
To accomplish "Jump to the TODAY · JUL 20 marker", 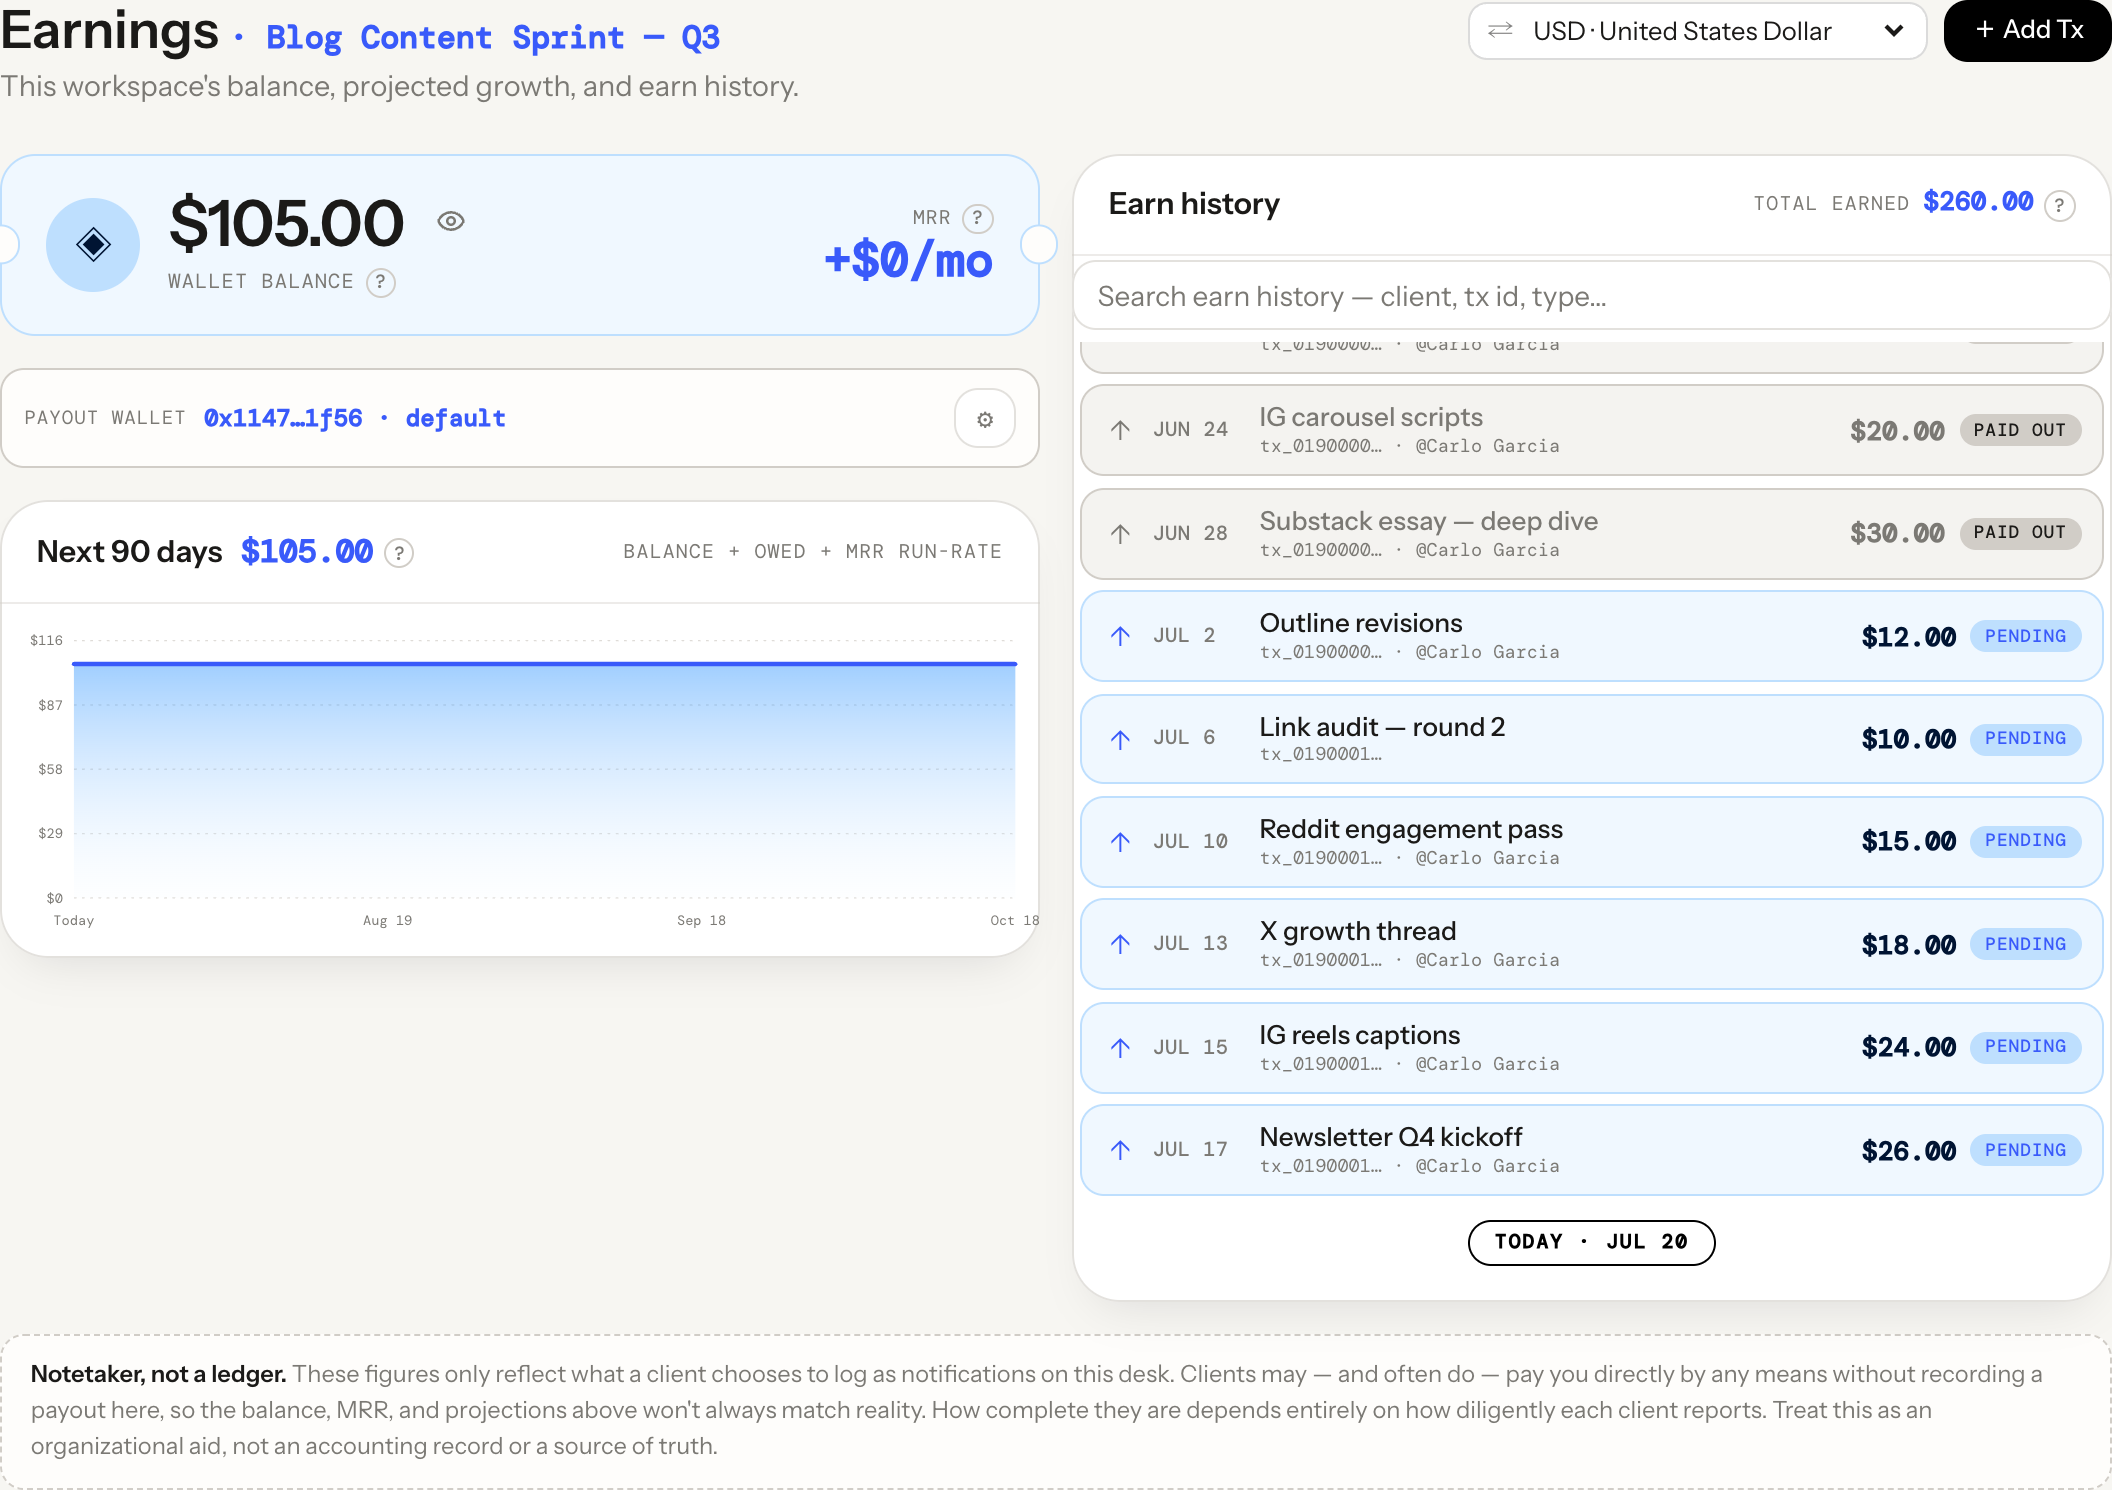I will point(1591,1242).
